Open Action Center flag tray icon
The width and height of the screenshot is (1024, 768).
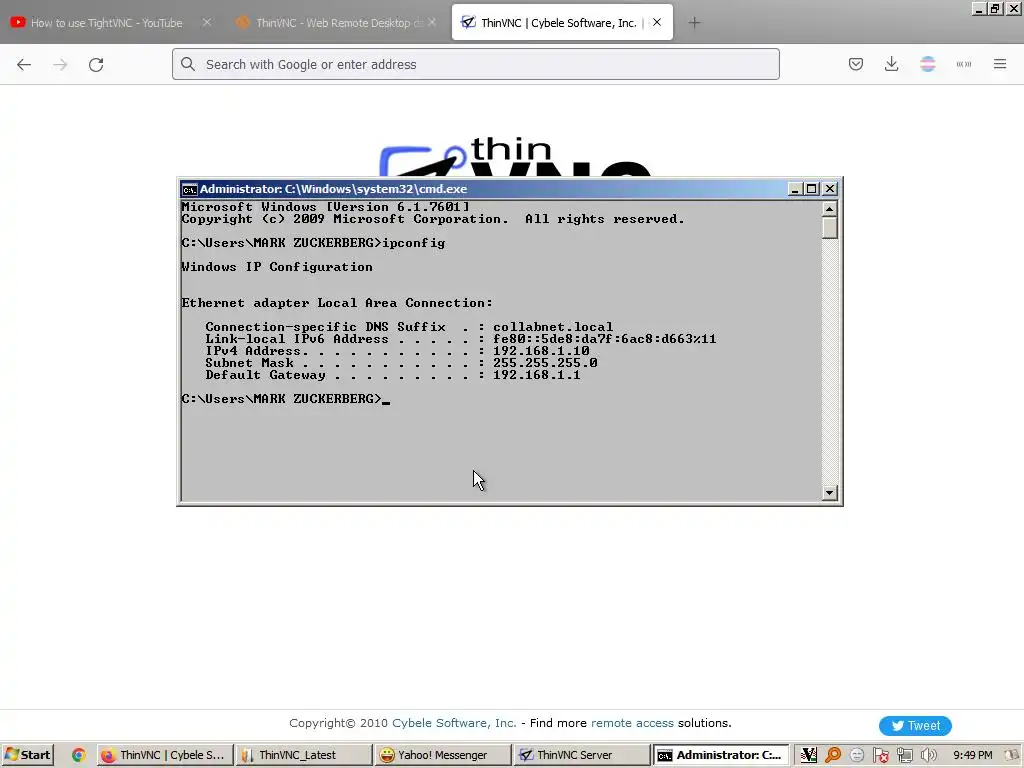(x=880, y=755)
